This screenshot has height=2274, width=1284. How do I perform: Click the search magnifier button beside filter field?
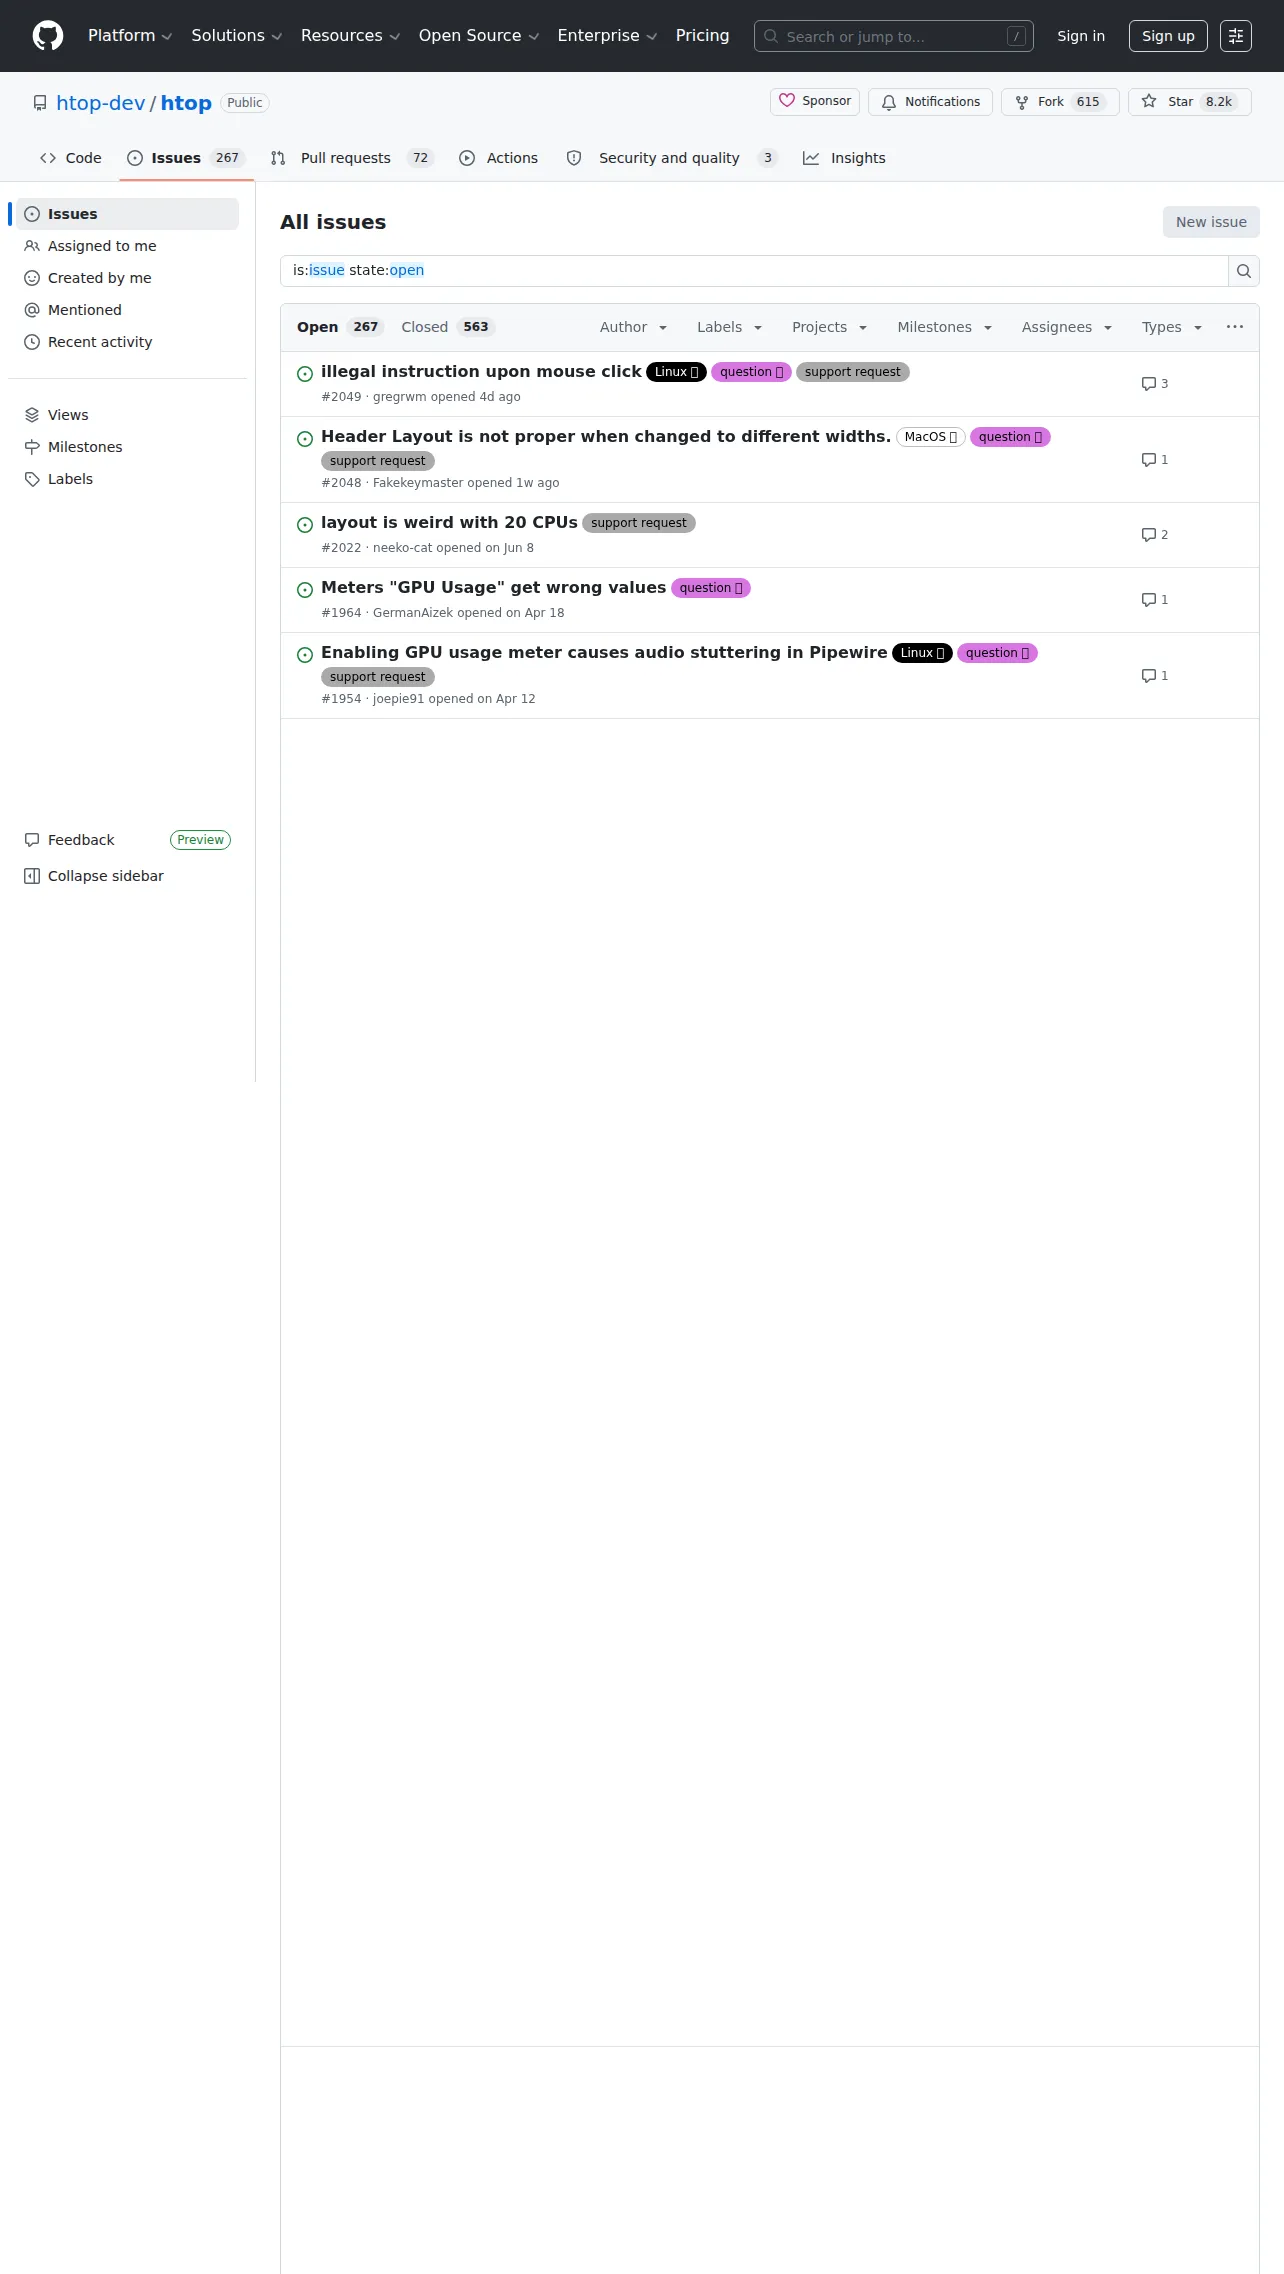1244,271
